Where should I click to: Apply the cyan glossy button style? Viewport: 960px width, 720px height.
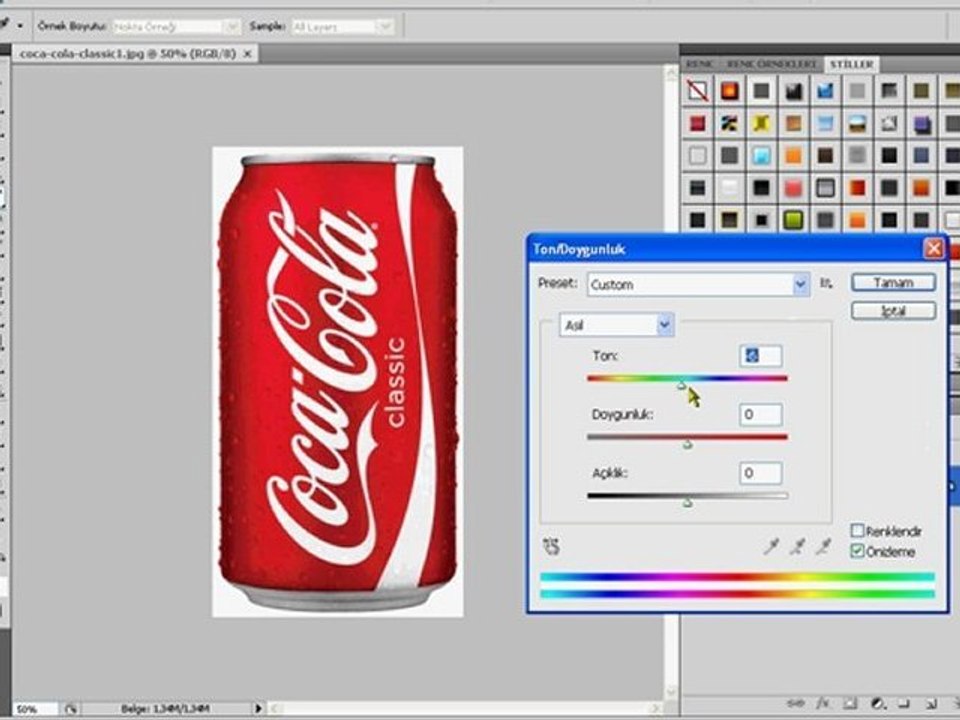761,155
